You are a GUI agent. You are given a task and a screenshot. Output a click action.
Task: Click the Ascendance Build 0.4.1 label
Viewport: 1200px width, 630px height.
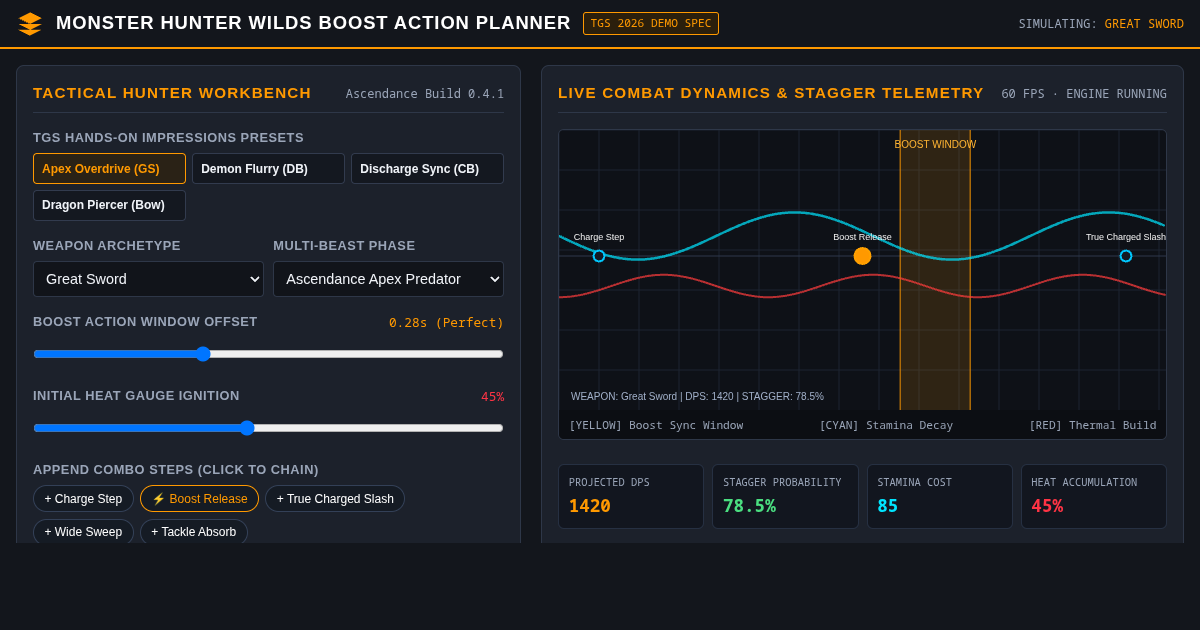click(x=425, y=94)
